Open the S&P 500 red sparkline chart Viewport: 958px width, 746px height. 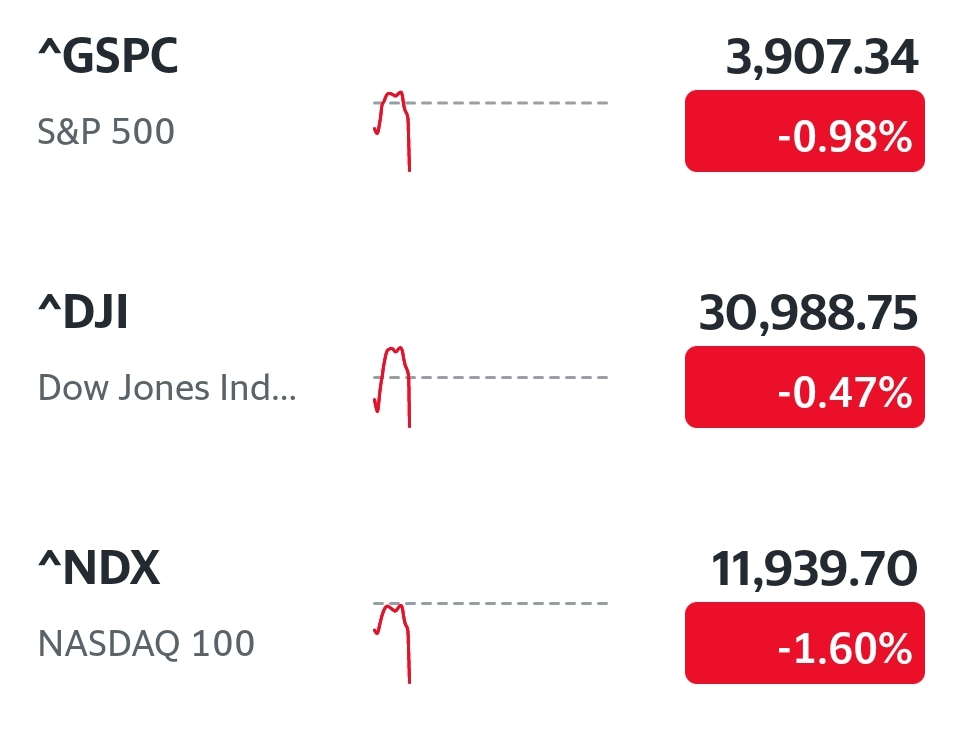point(392,131)
